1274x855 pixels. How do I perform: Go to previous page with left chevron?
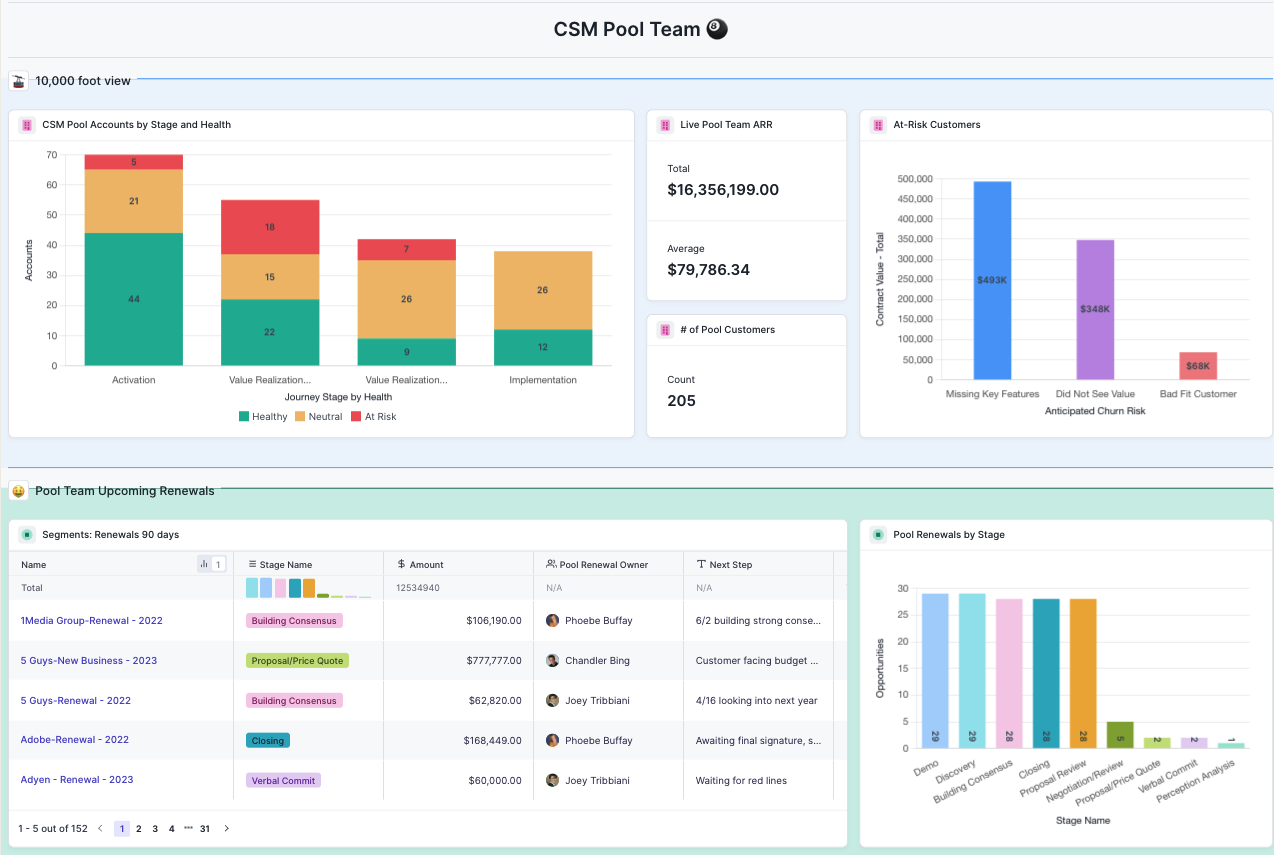(100, 829)
